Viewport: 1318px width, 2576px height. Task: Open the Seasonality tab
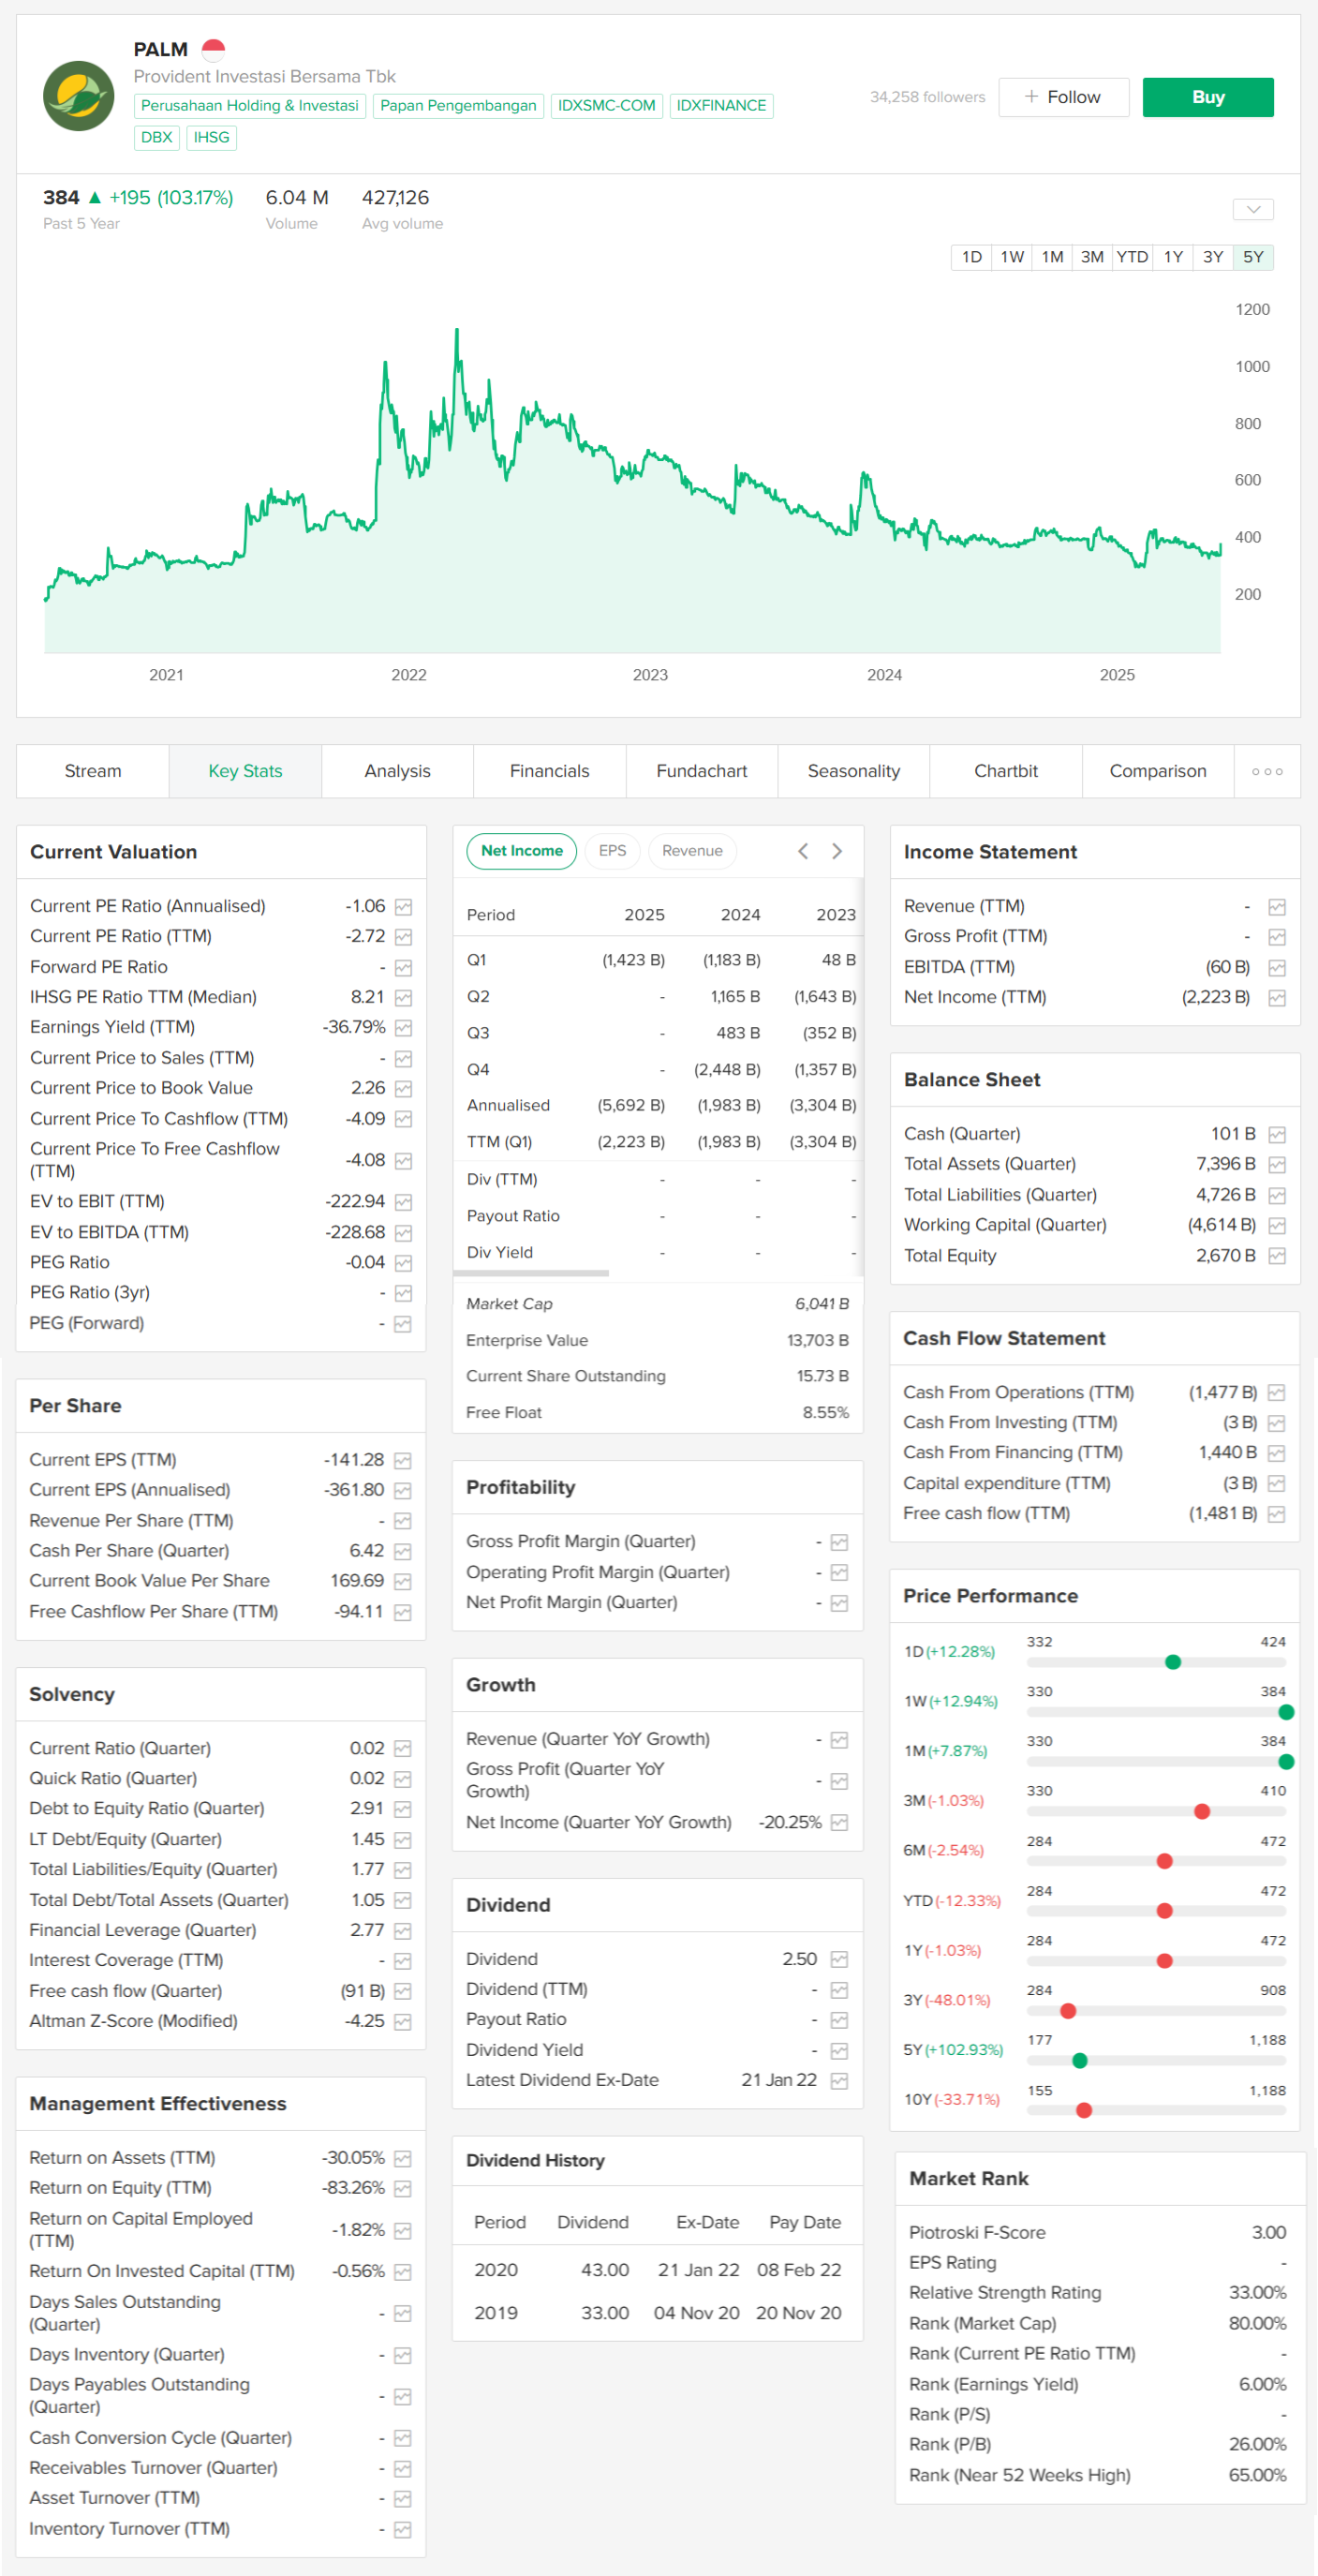[x=854, y=771]
